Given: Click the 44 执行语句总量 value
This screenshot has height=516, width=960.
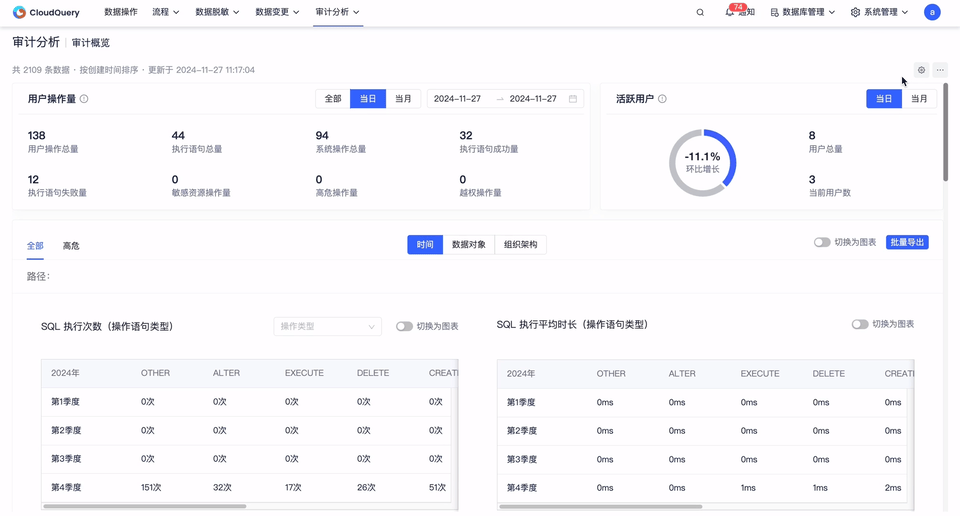Looking at the screenshot, I should click(178, 135).
